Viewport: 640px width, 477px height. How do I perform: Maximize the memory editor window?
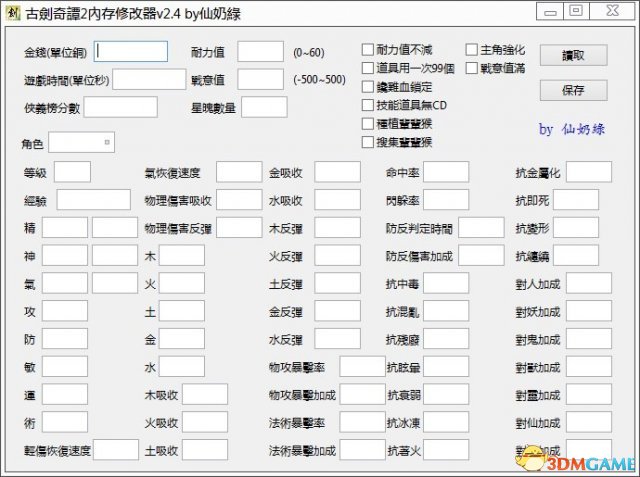click(x=575, y=10)
